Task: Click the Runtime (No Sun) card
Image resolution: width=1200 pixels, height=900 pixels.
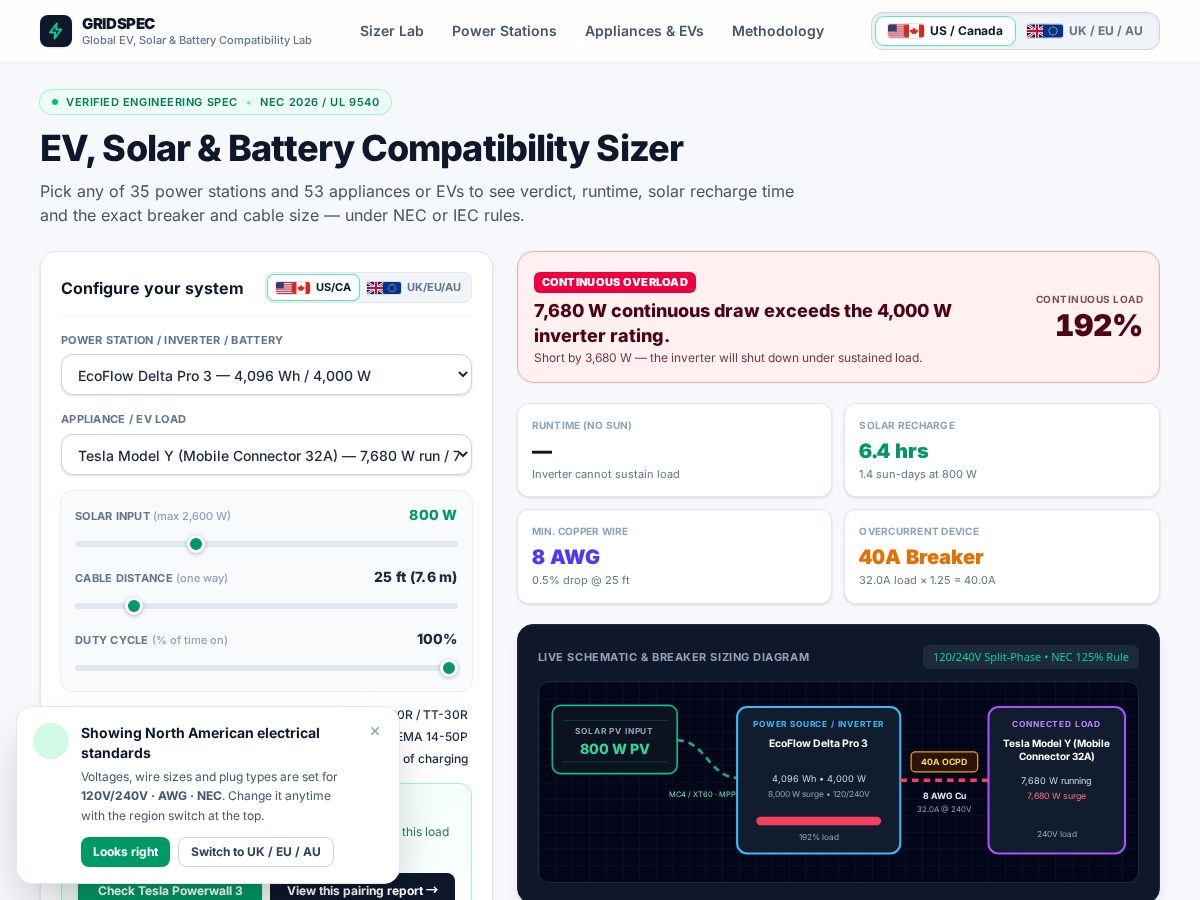Action: (x=674, y=450)
